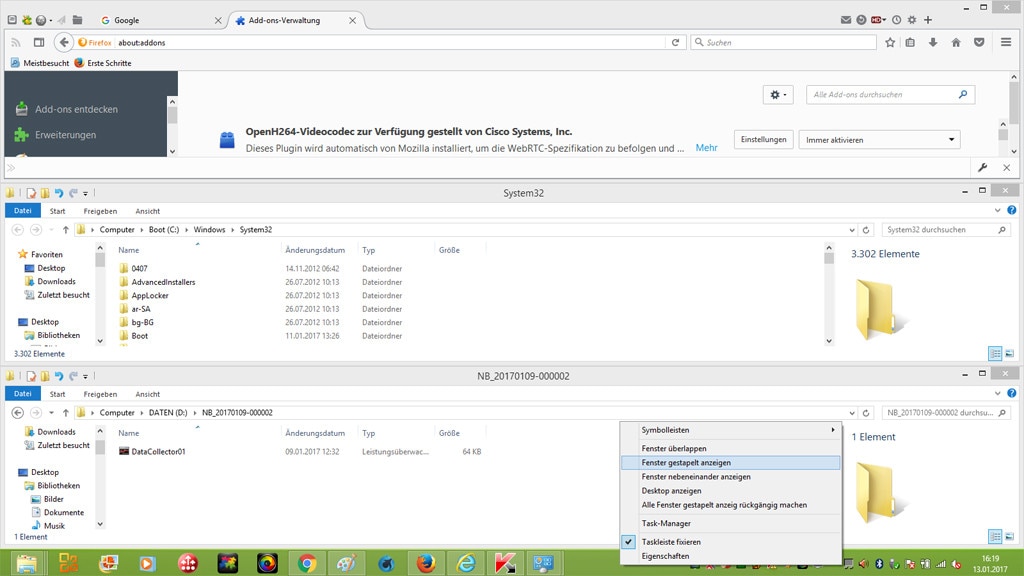Open the Firefox downloads arrow
Screen dimensions: 1024x576
(x=933, y=42)
